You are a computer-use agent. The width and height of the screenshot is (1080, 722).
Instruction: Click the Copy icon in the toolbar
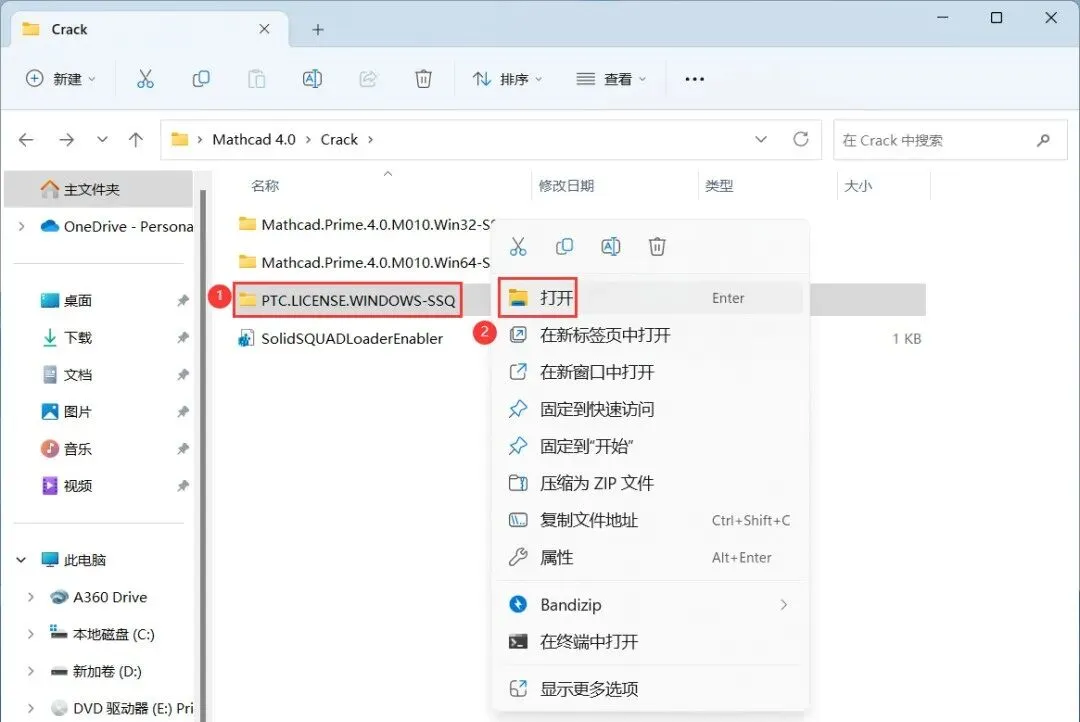pos(200,79)
